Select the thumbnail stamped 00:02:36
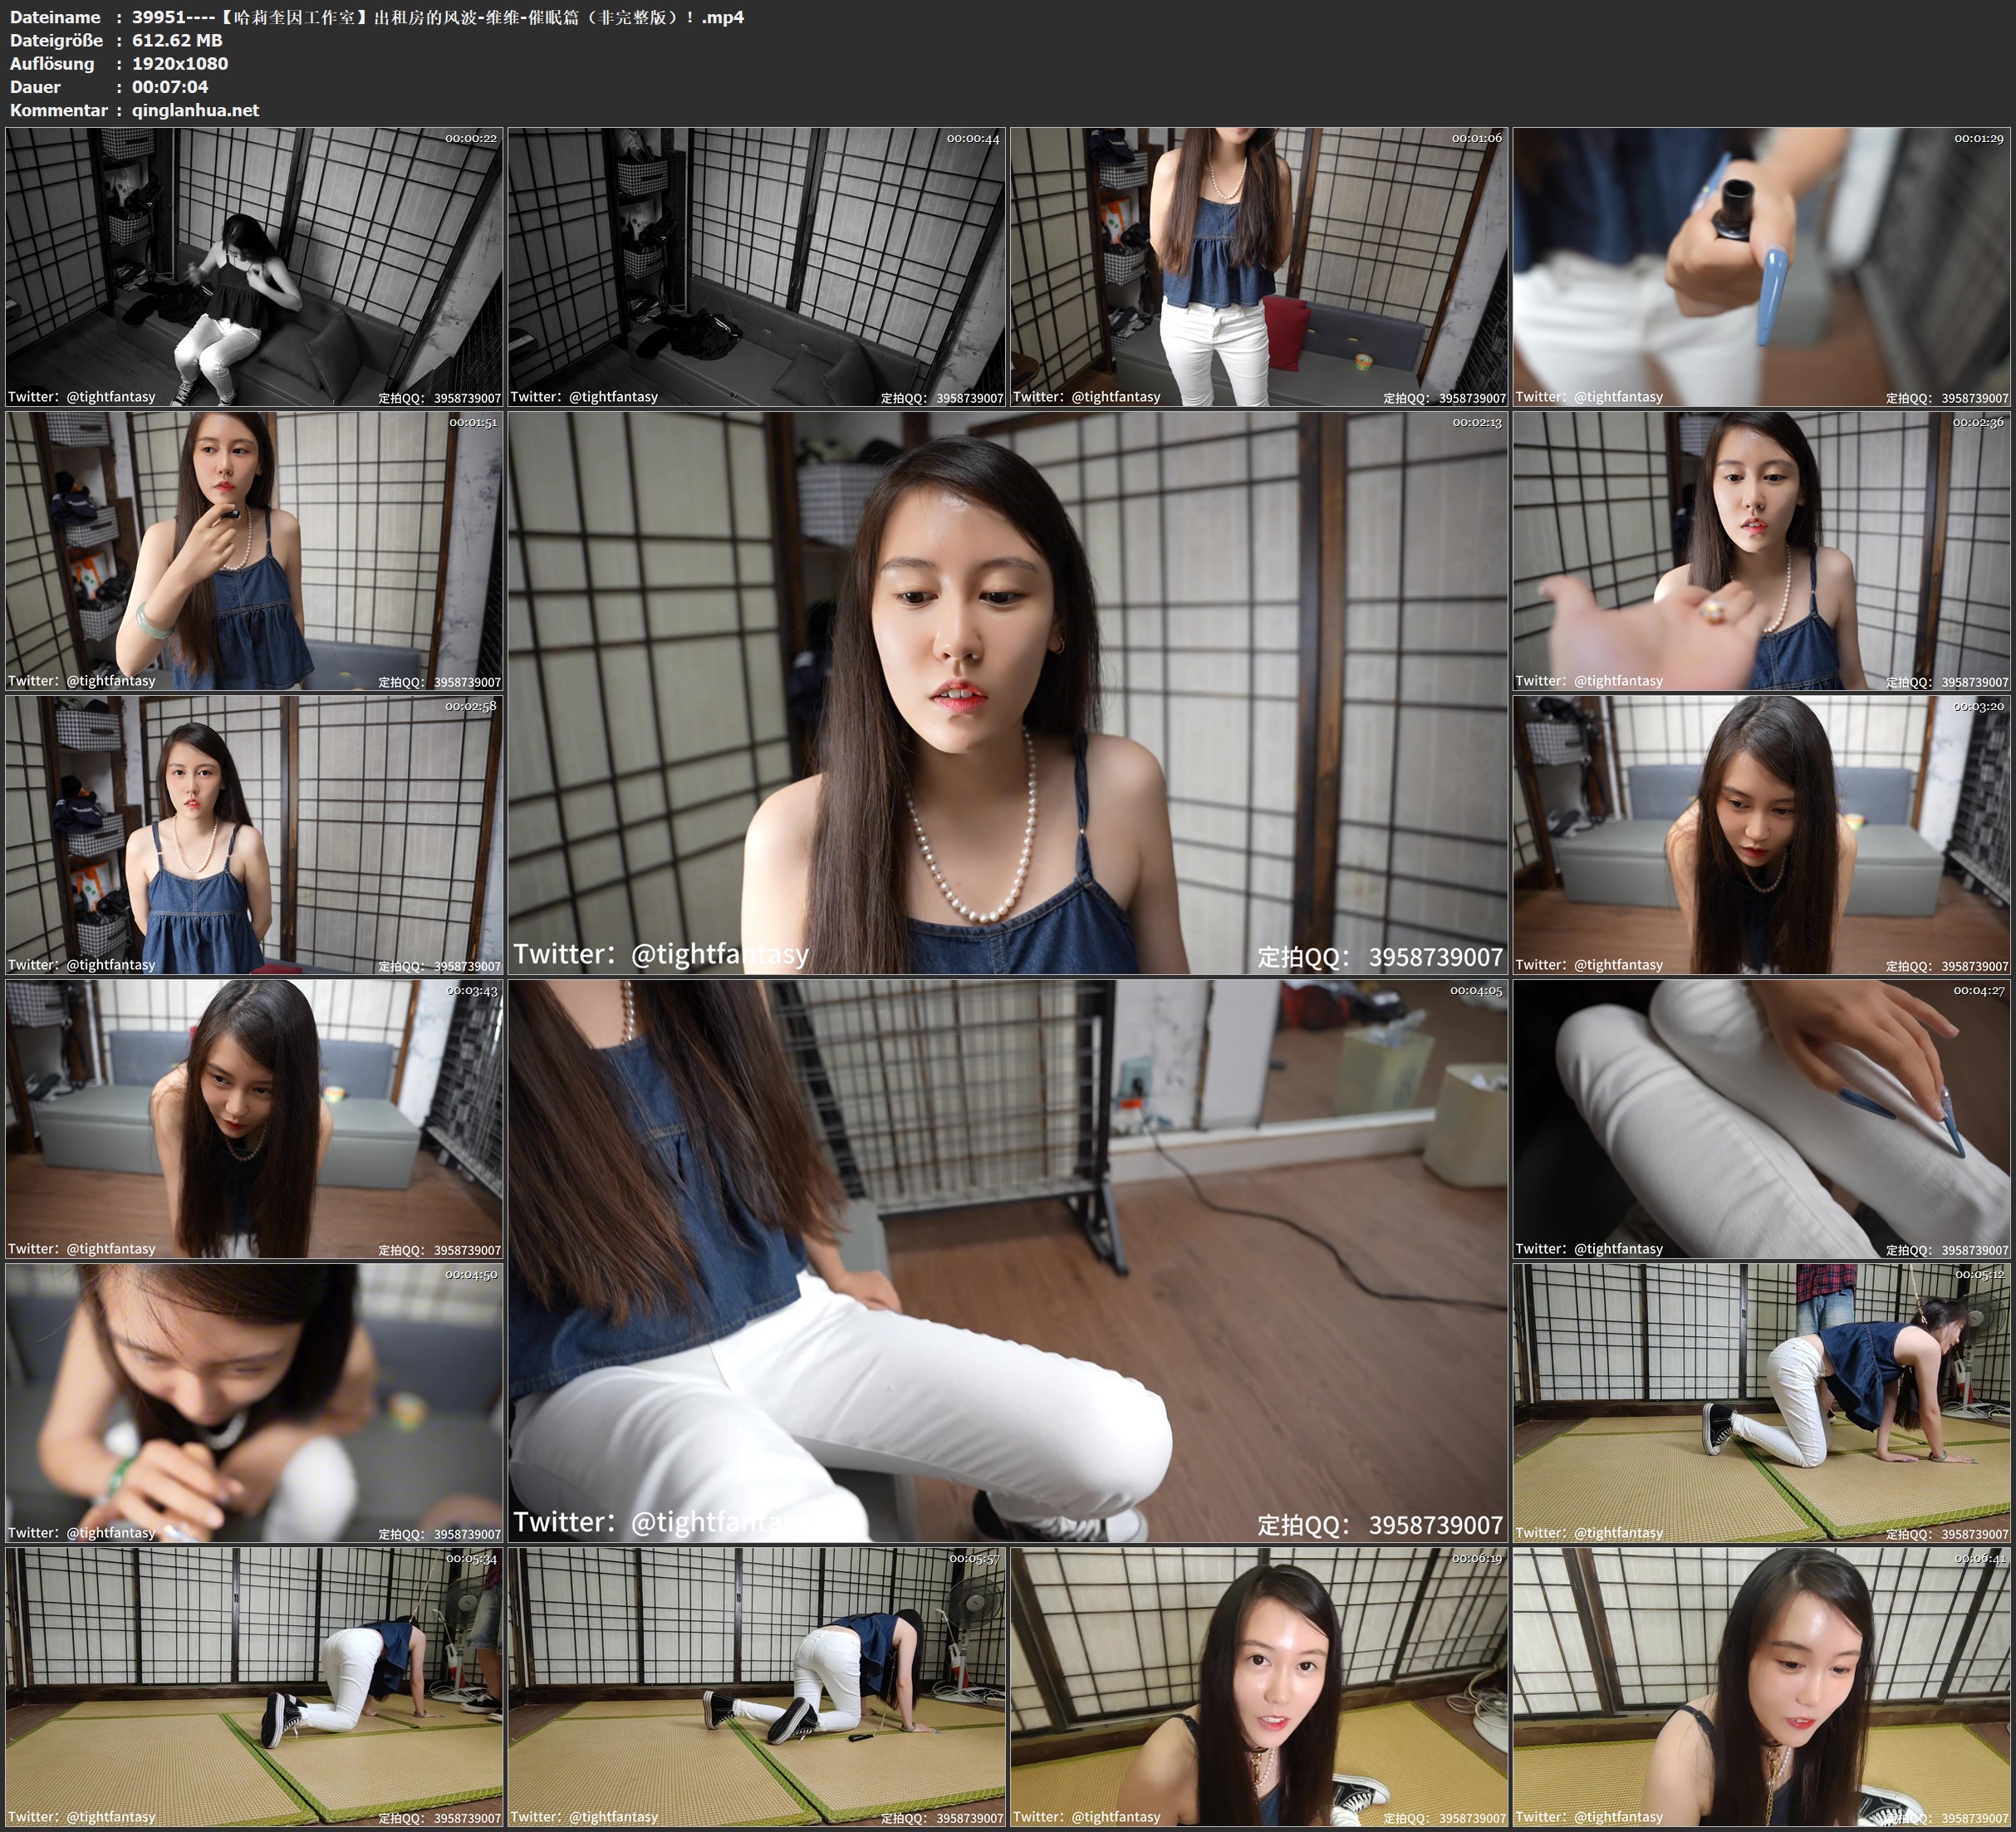This screenshot has width=2016, height=1832. coord(1762,551)
